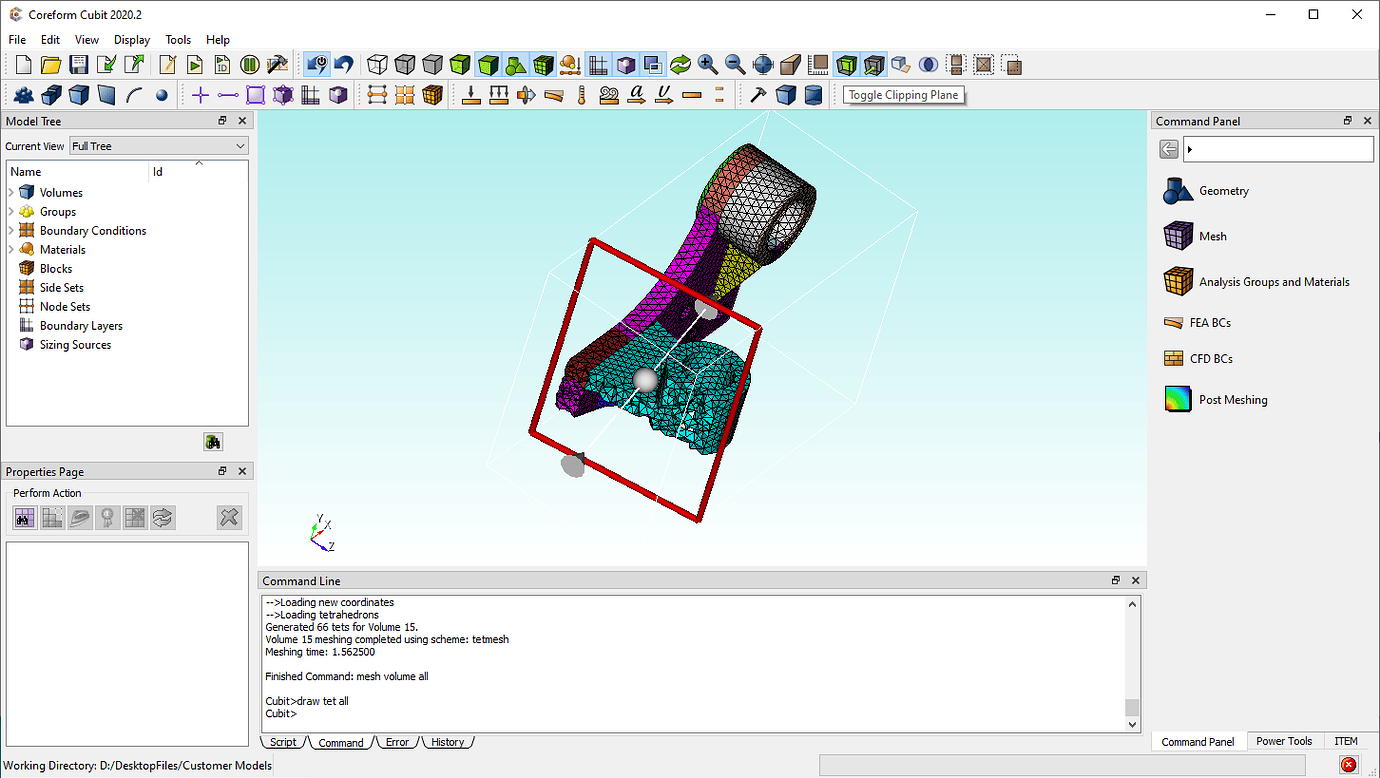Screen dimensions: 1380x778
Task: Click the zoom in magnifier icon
Action: coord(708,65)
